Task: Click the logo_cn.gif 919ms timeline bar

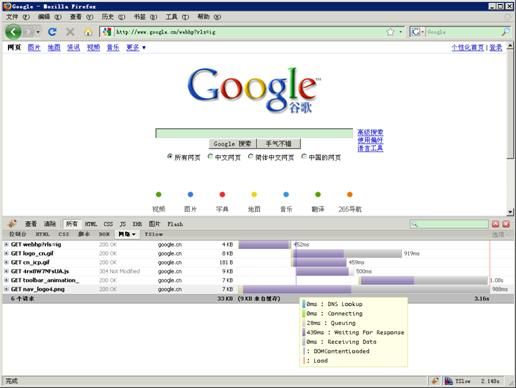Action: pyautogui.click(x=348, y=253)
